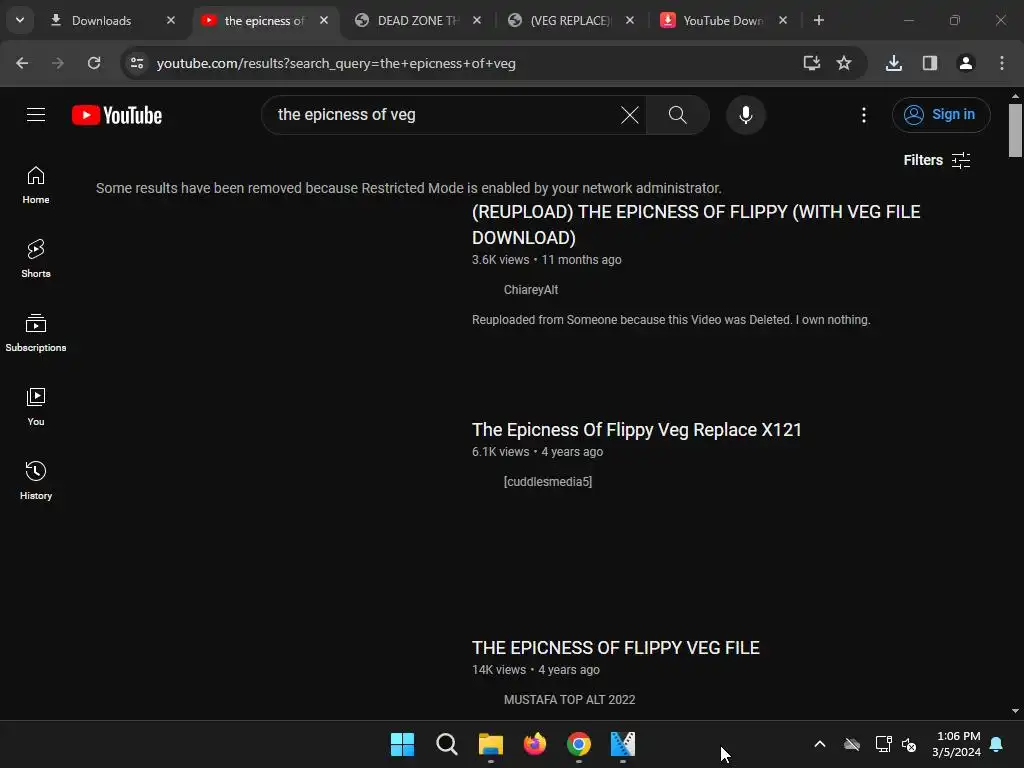
Task: Toggle the Chrome side panel
Action: [930, 63]
